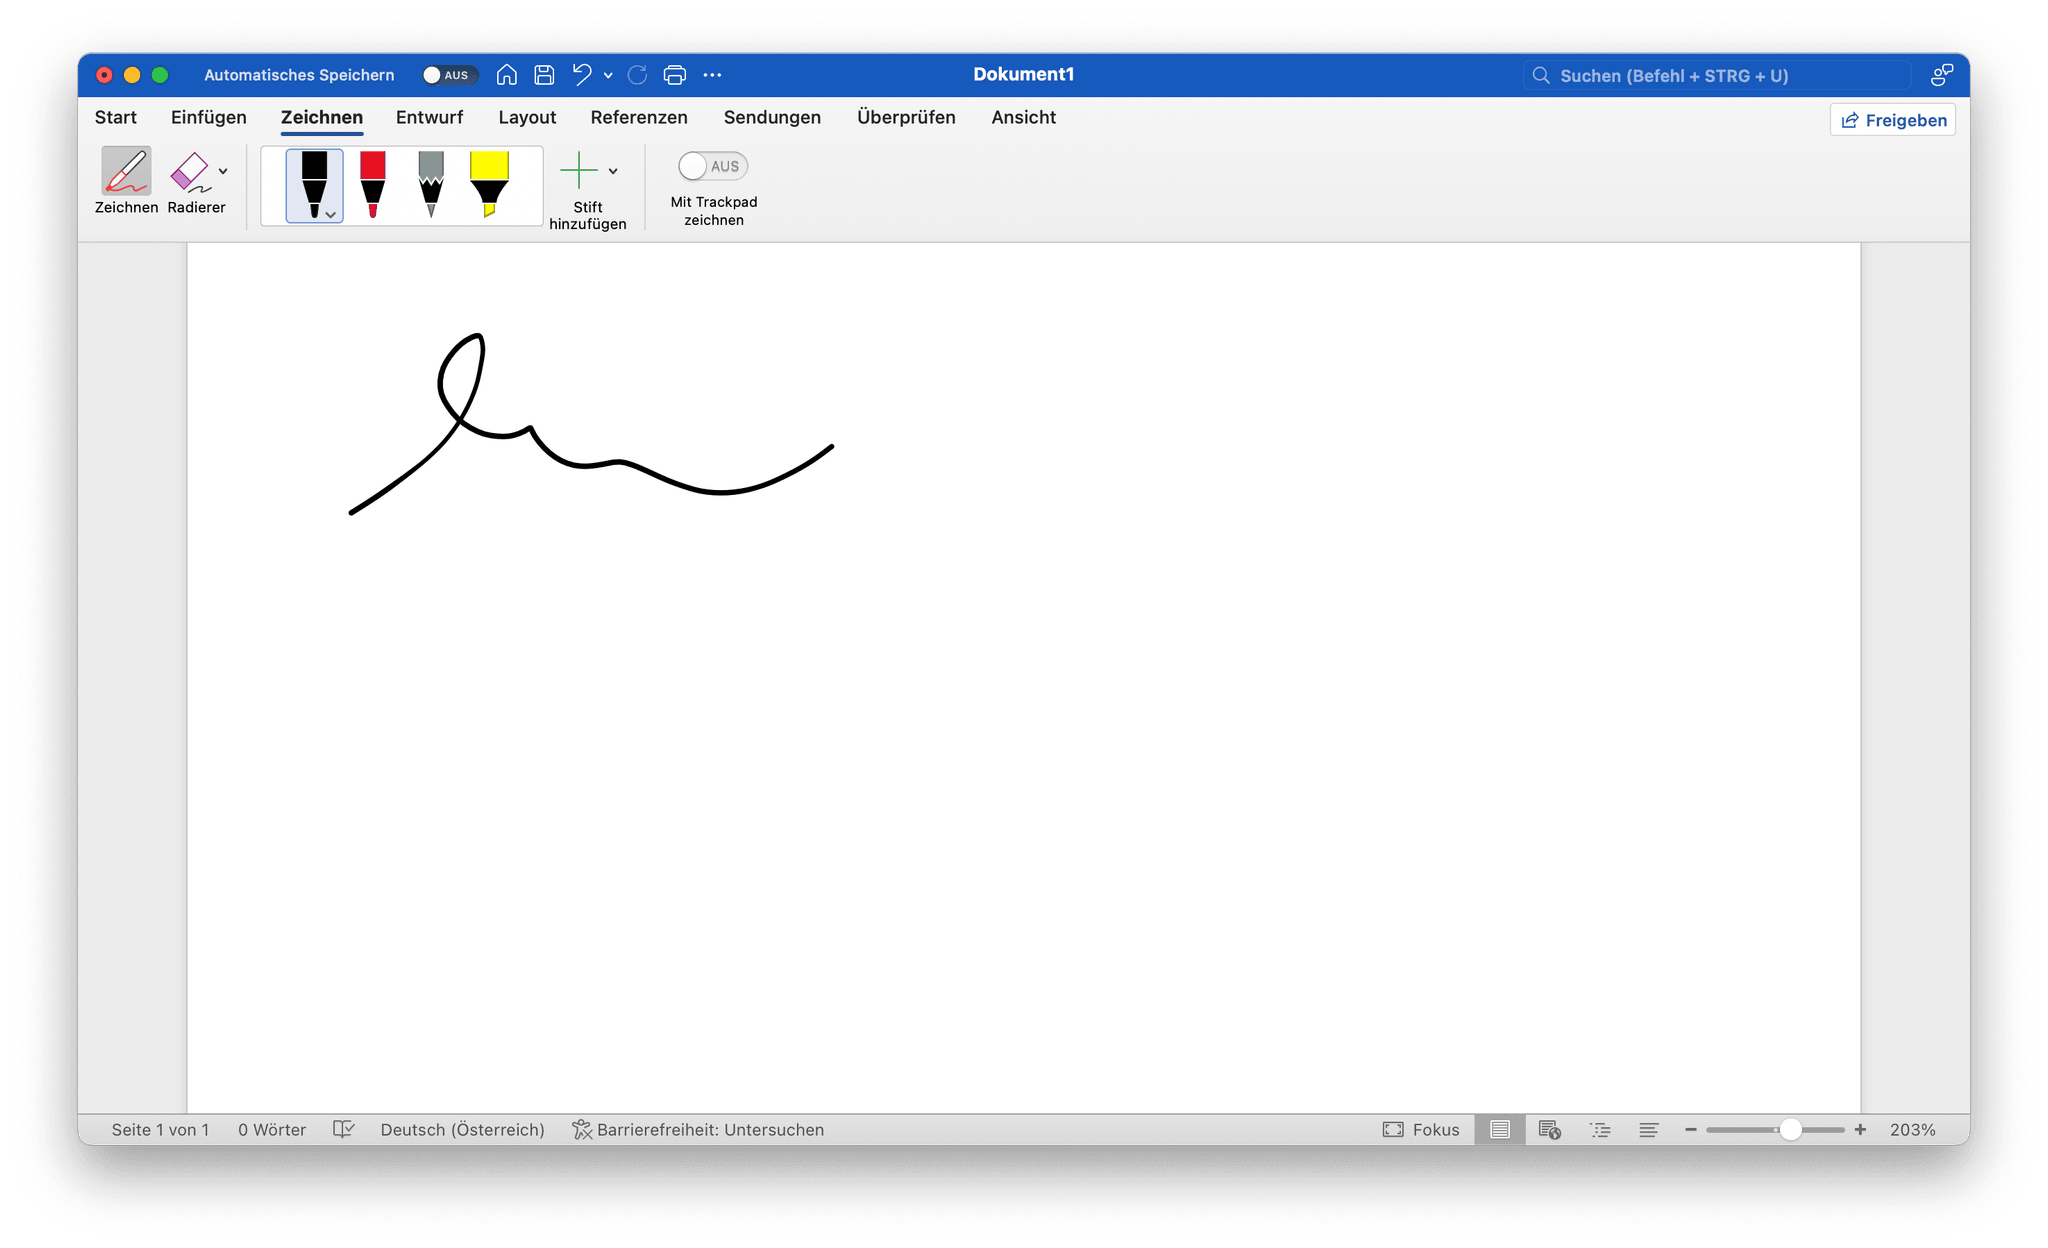The width and height of the screenshot is (2048, 1248).
Task: Toggle Automatisches Speichern switch
Action: [447, 75]
